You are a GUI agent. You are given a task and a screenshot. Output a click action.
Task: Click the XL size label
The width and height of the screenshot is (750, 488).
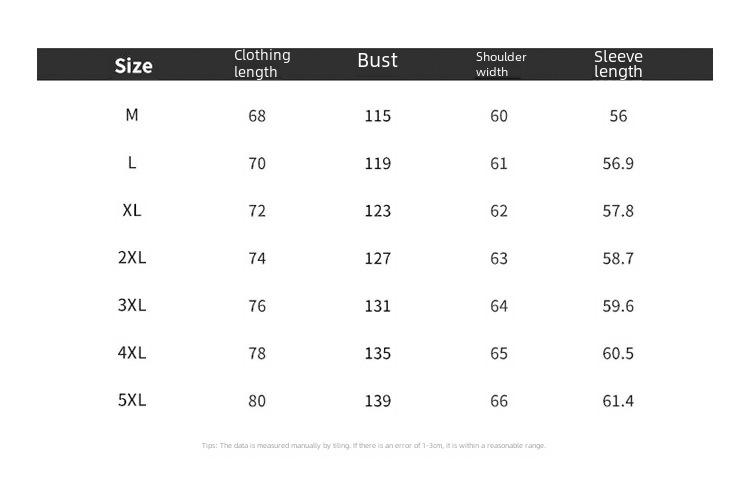(132, 210)
